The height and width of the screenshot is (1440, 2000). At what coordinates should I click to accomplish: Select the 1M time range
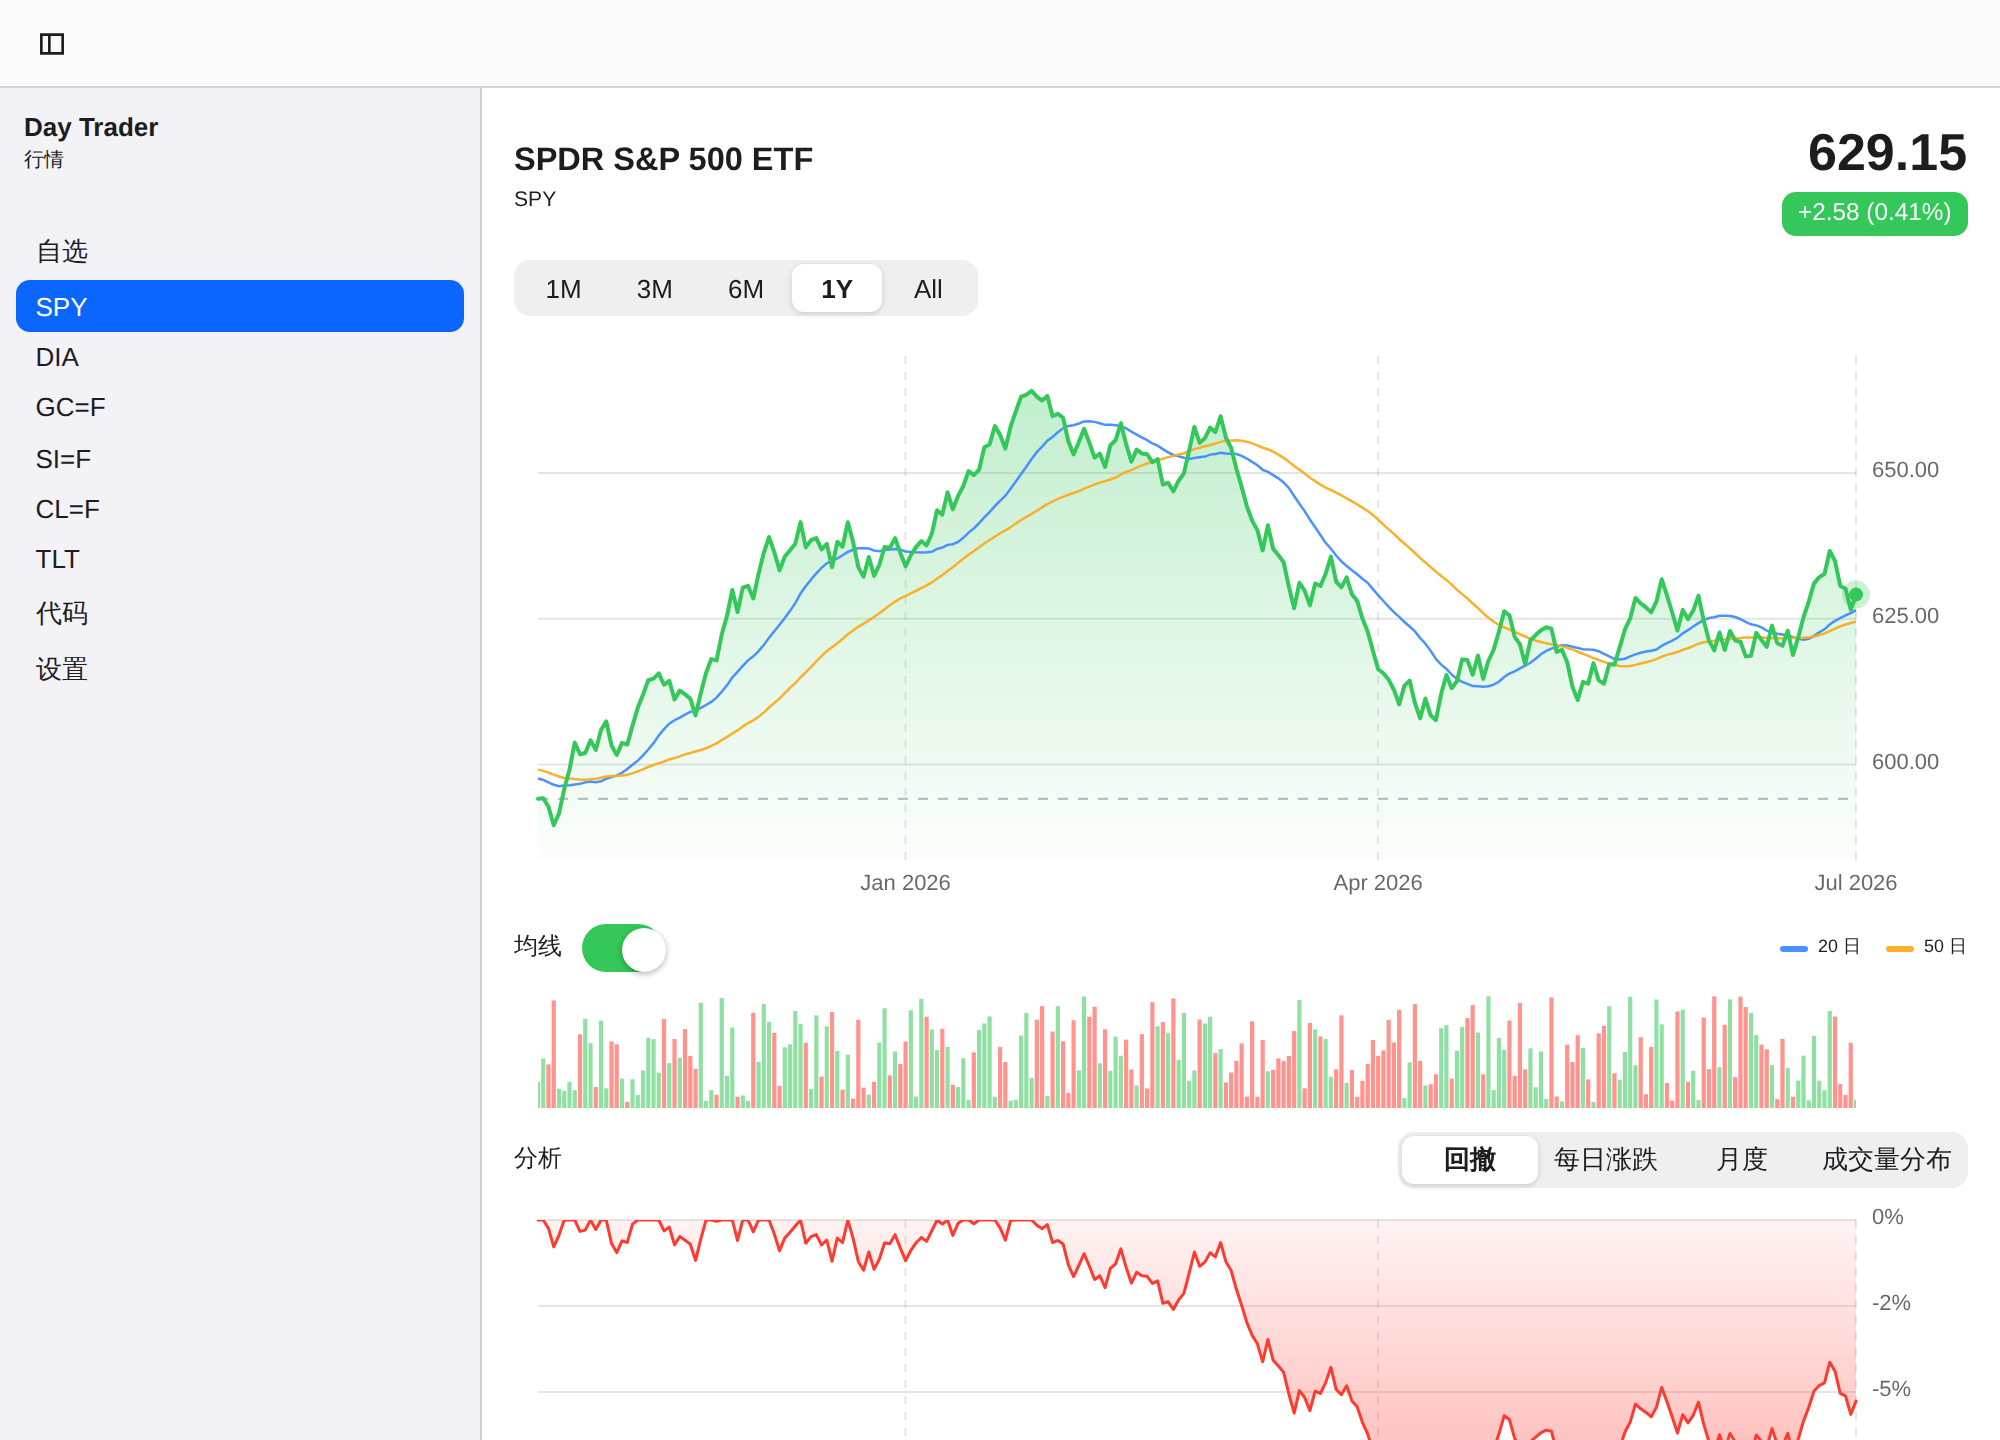563,289
